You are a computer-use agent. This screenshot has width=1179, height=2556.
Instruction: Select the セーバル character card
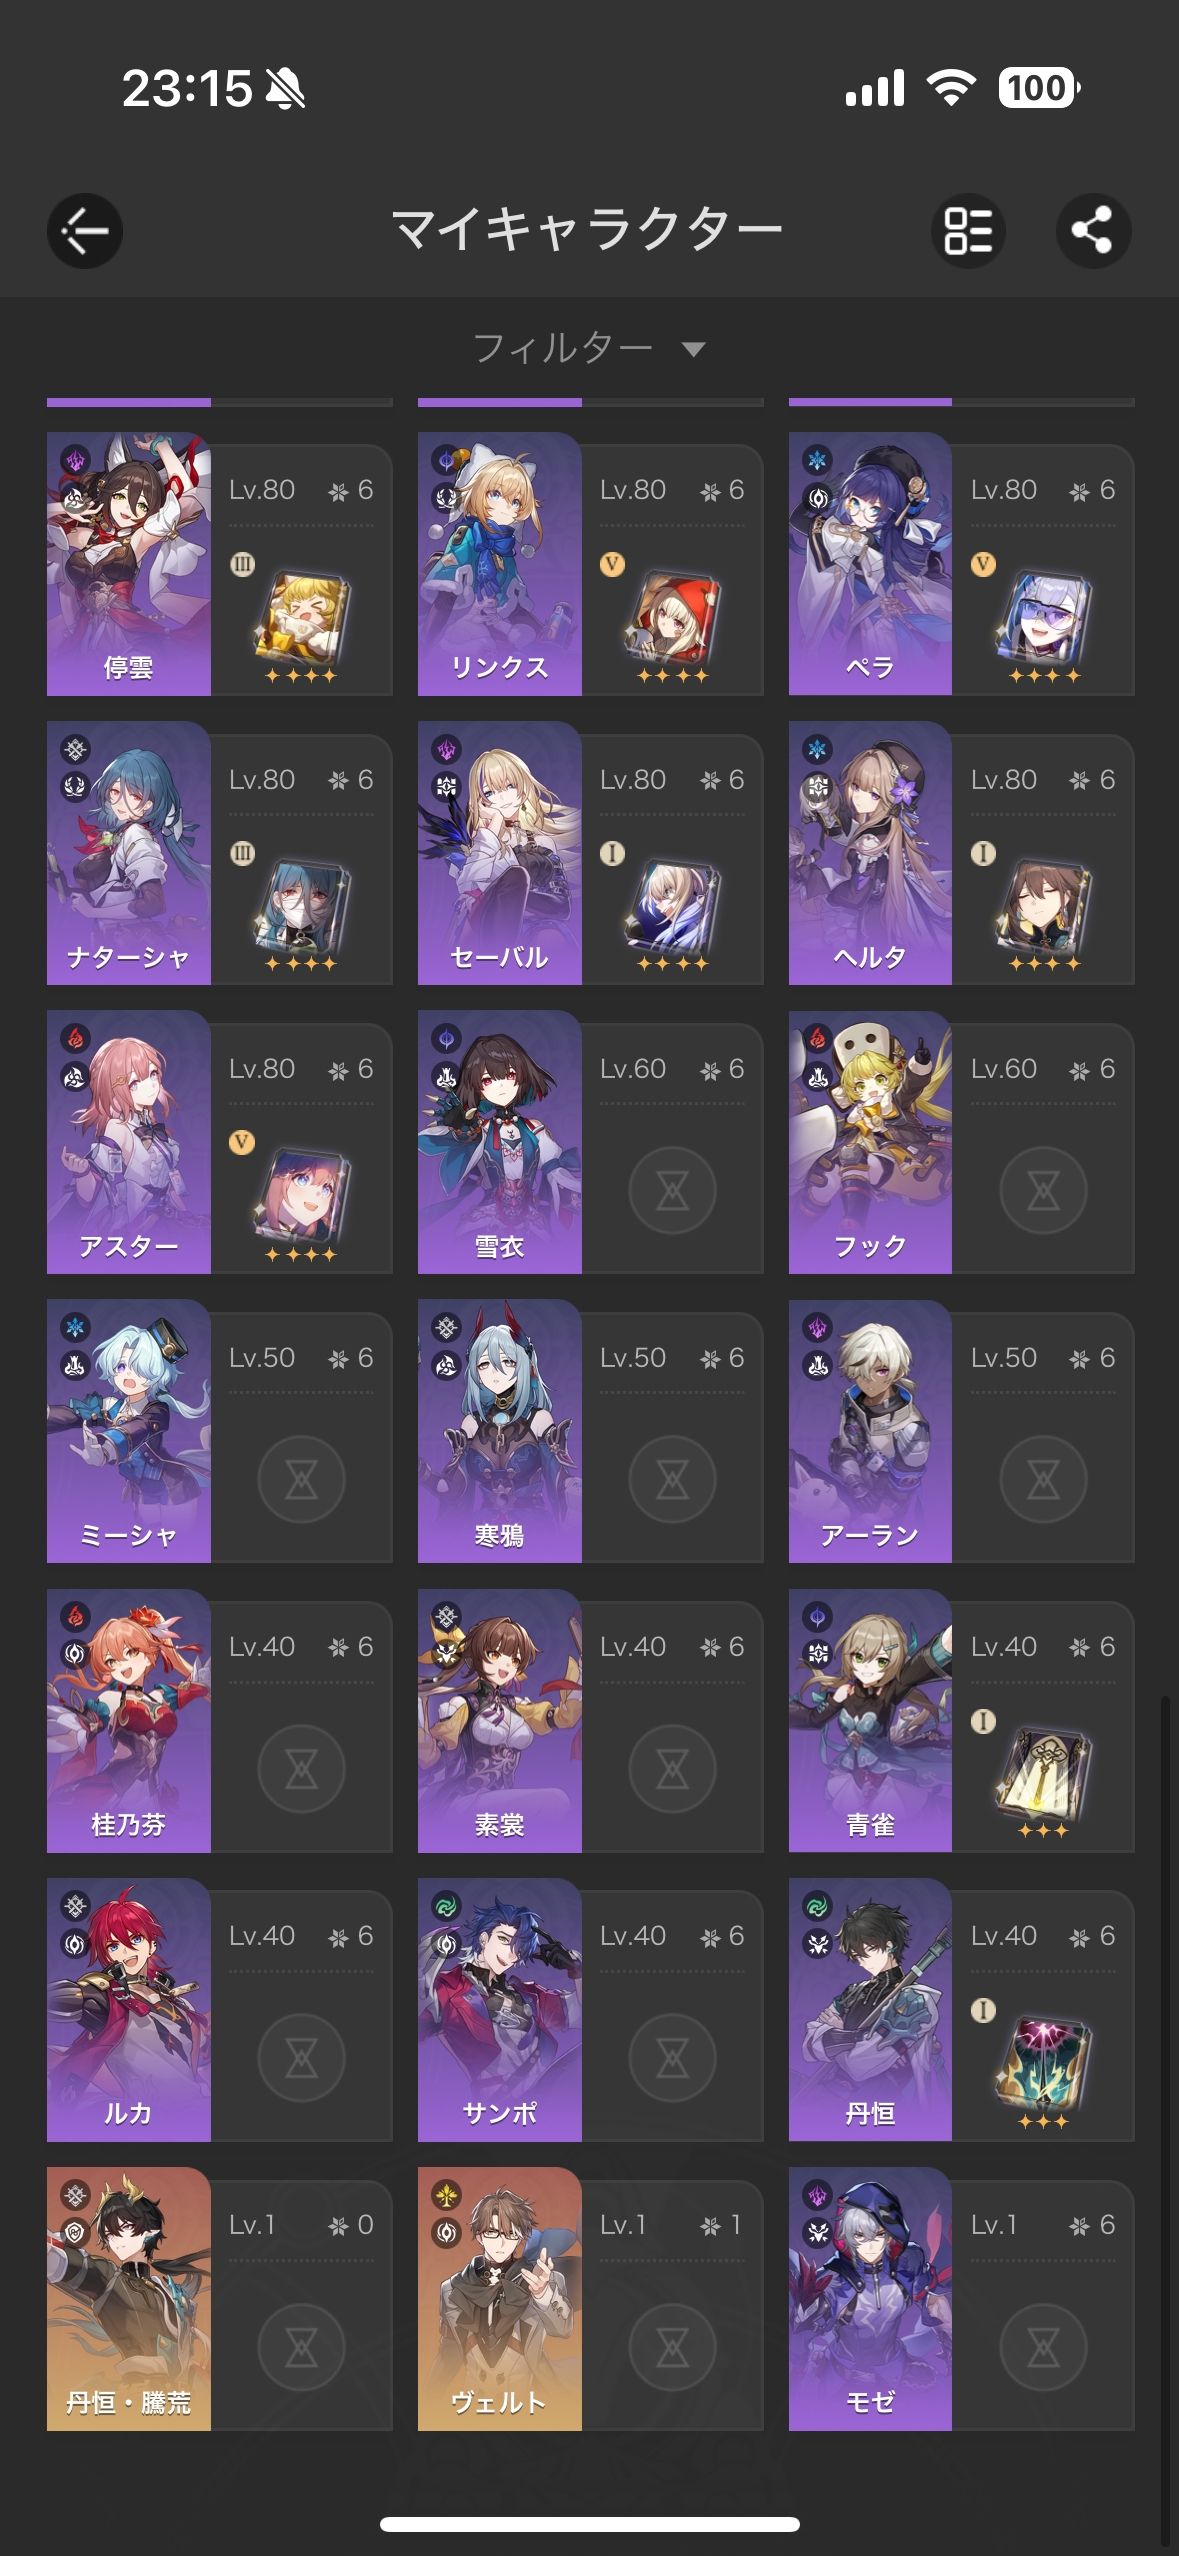click(x=590, y=853)
